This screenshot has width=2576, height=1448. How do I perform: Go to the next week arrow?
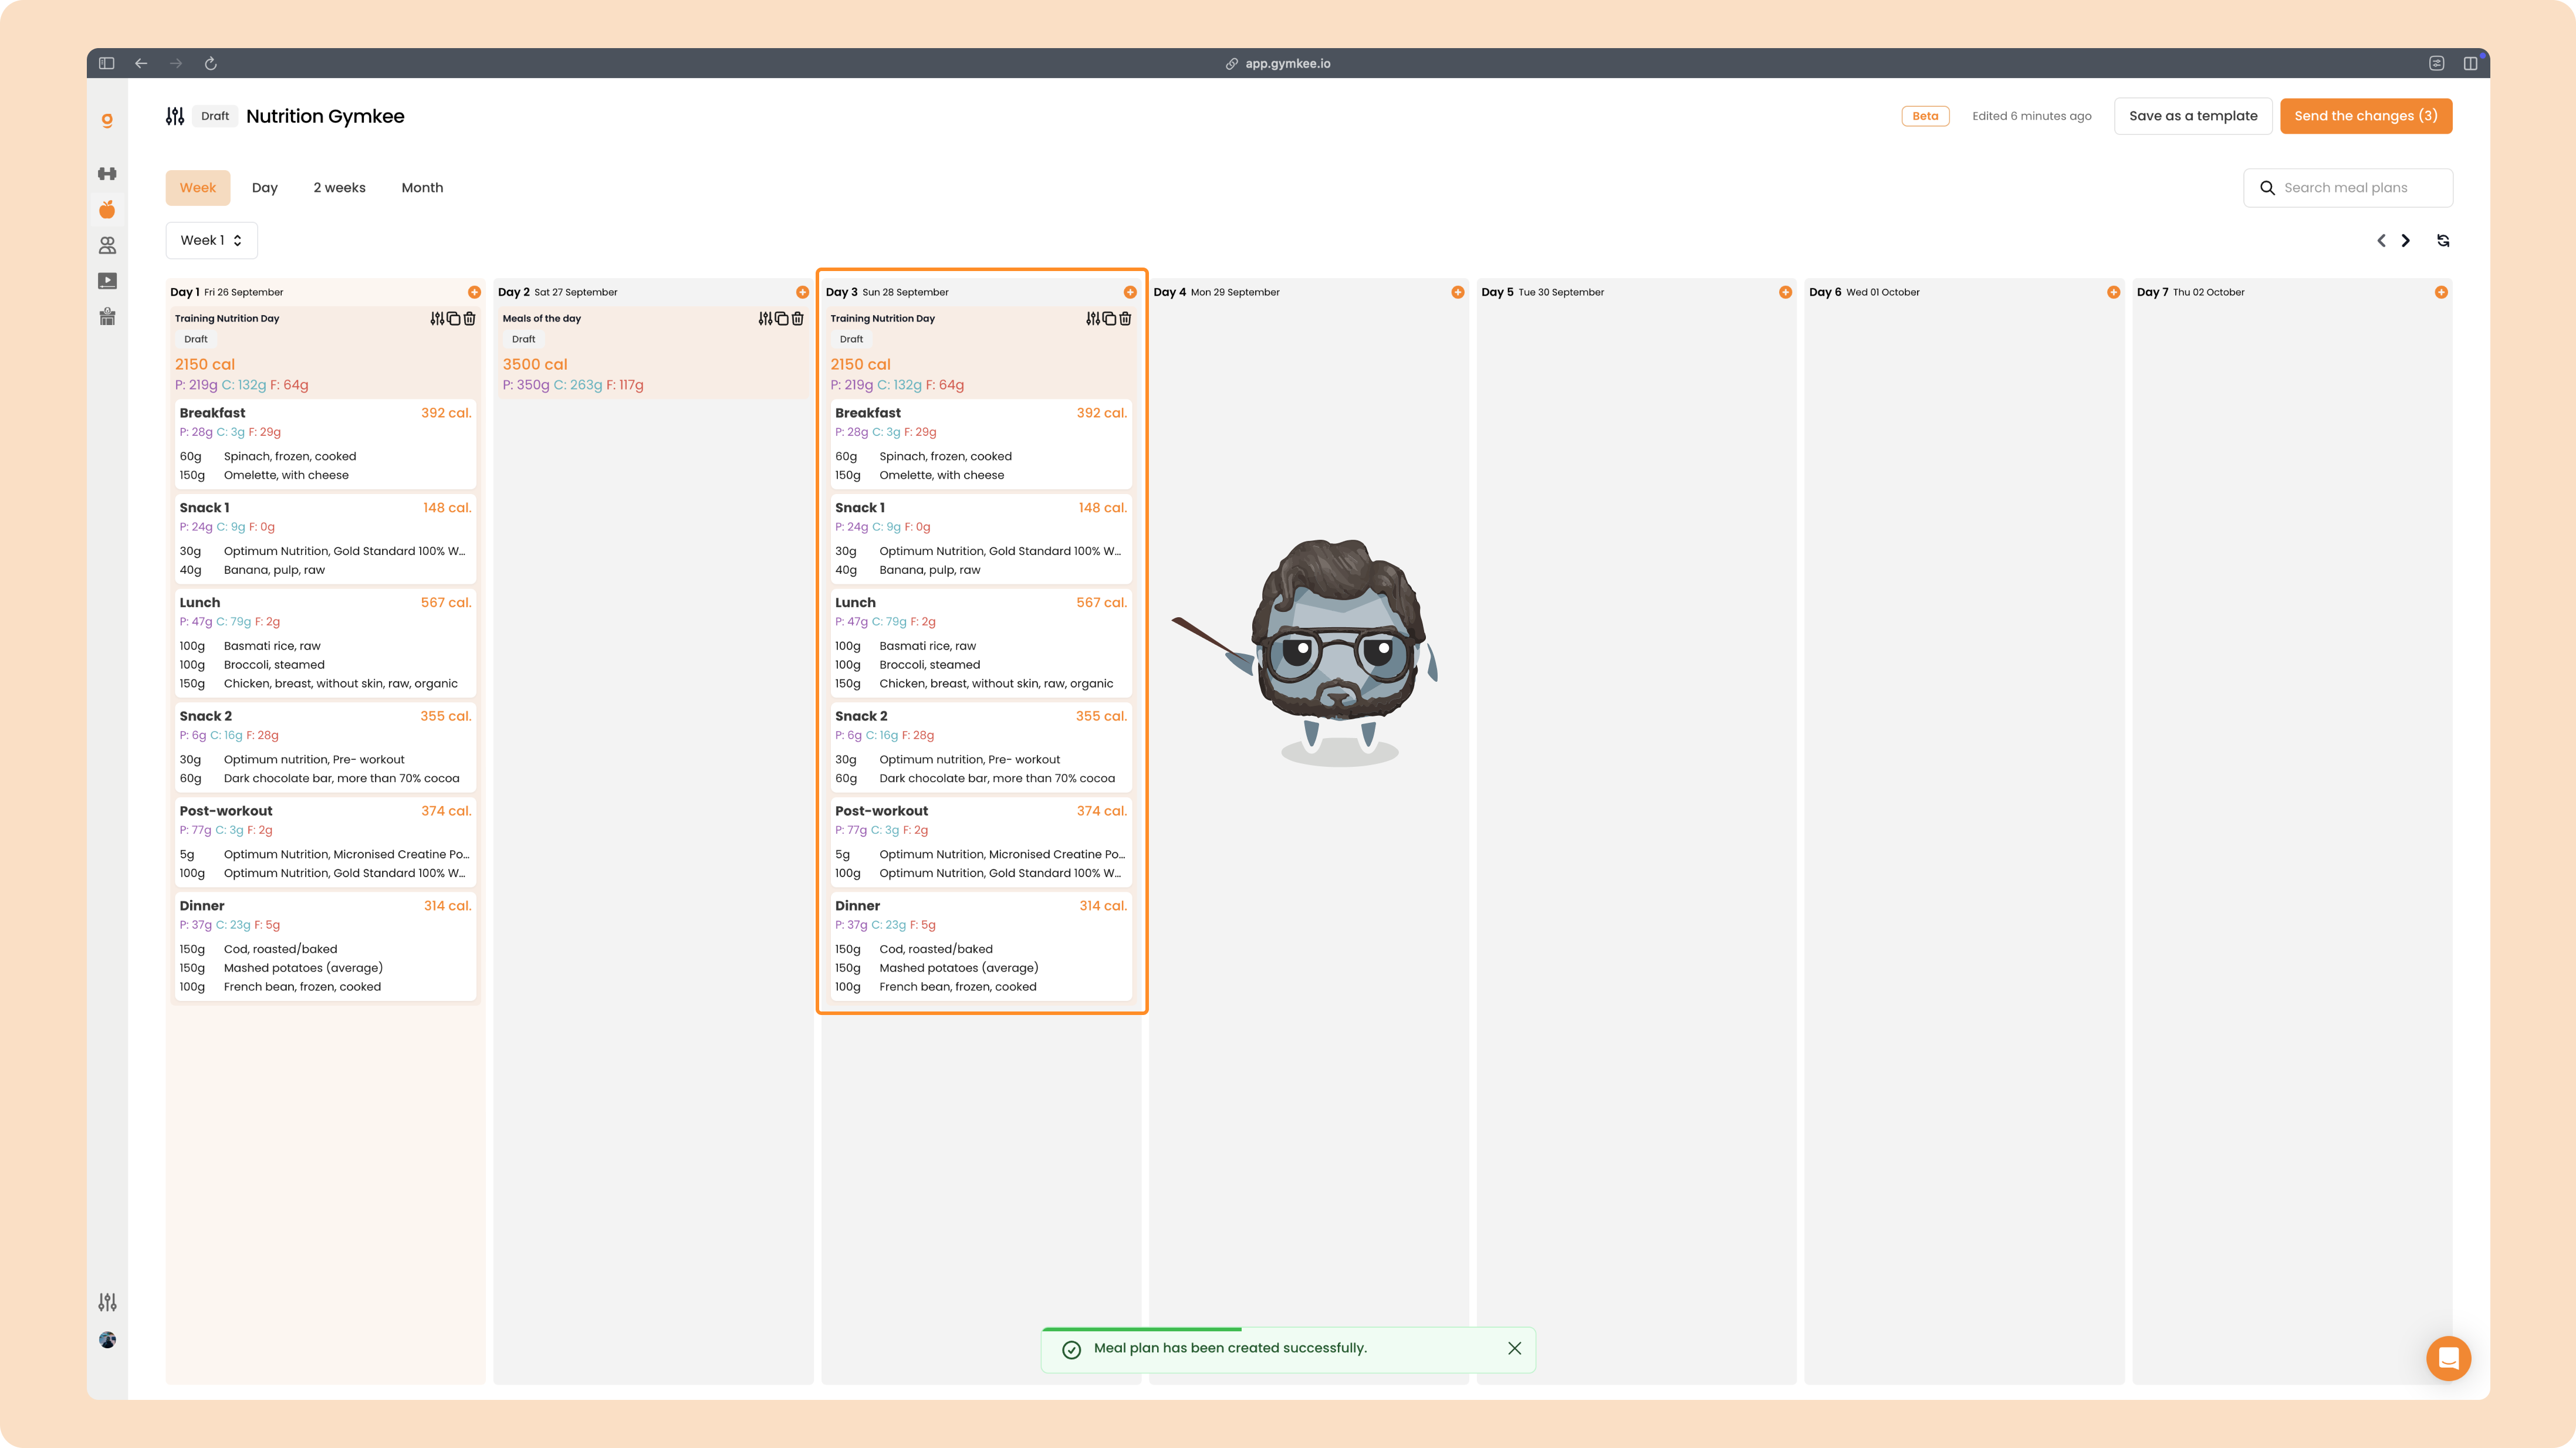tap(2406, 240)
